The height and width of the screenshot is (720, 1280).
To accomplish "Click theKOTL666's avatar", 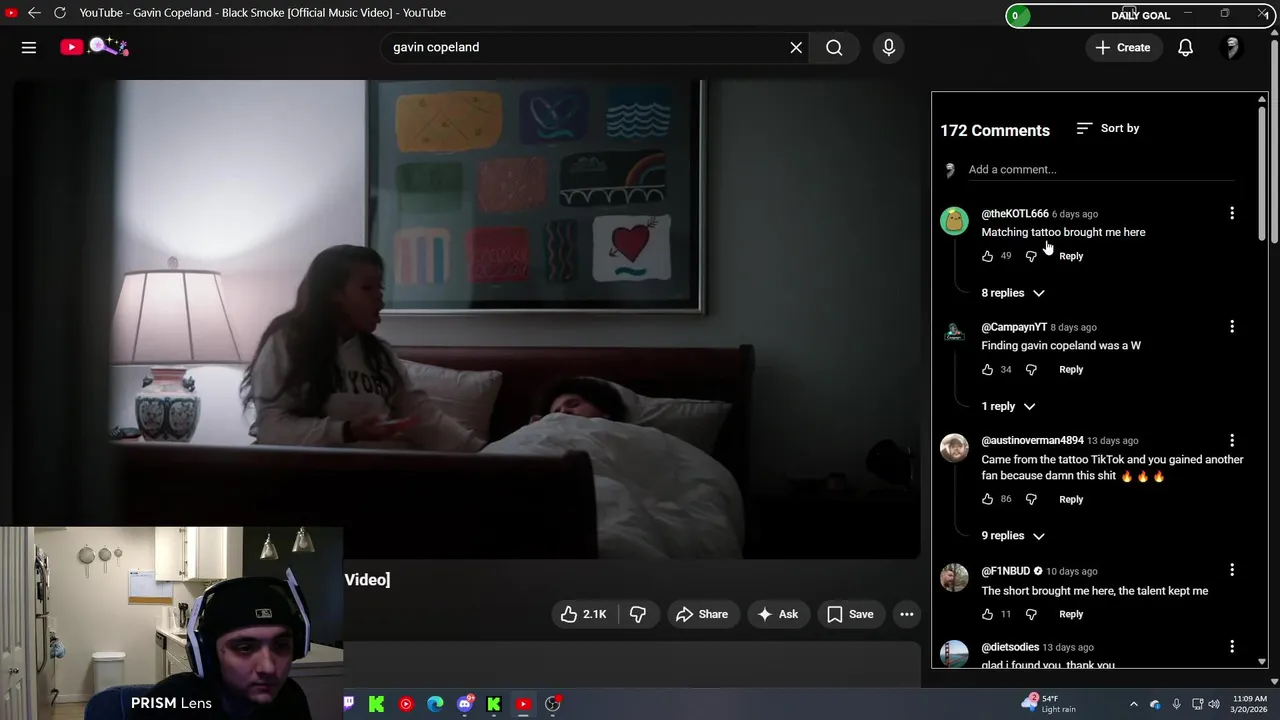I will click(x=954, y=221).
